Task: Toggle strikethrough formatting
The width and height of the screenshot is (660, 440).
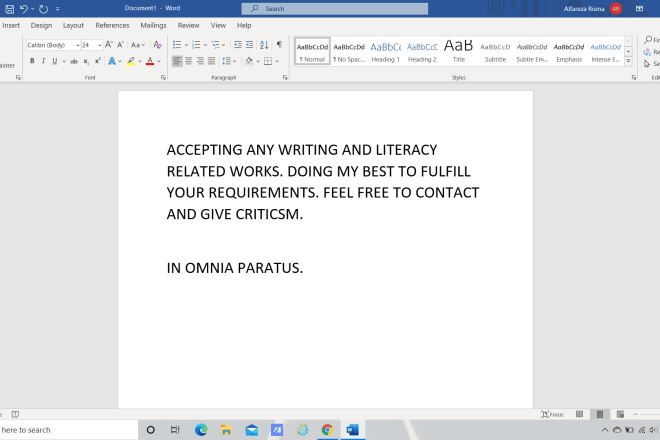Action: pyautogui.click(x=74, y=61)
